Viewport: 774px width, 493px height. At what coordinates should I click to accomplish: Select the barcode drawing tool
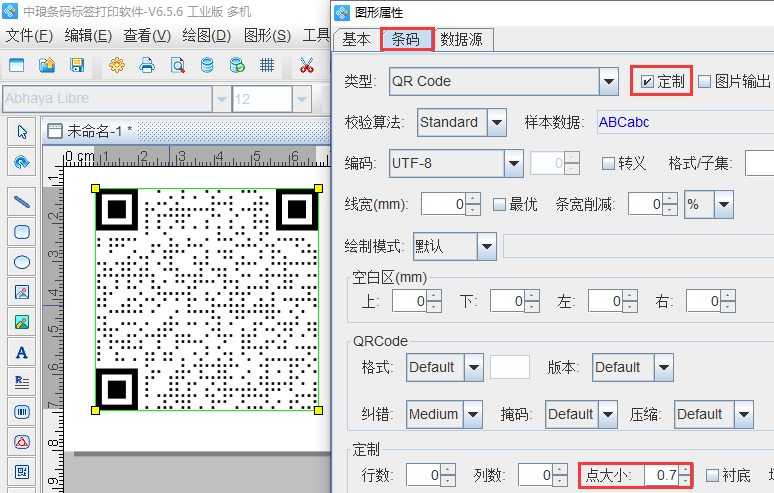pos(22,412)
